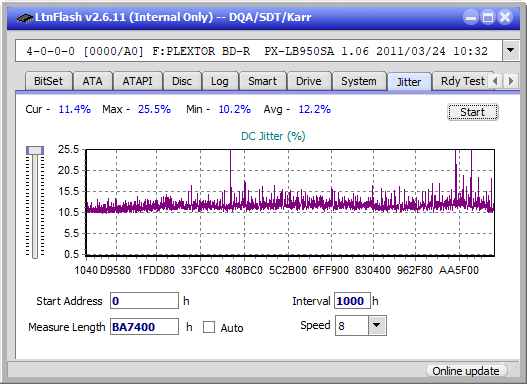
Task: Go to the Smart tab
Action: coord(262,81)
